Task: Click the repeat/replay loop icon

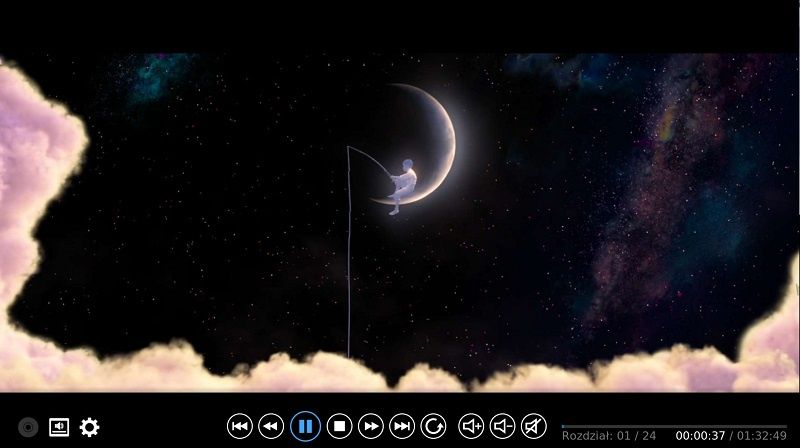Action: (433, 426)
